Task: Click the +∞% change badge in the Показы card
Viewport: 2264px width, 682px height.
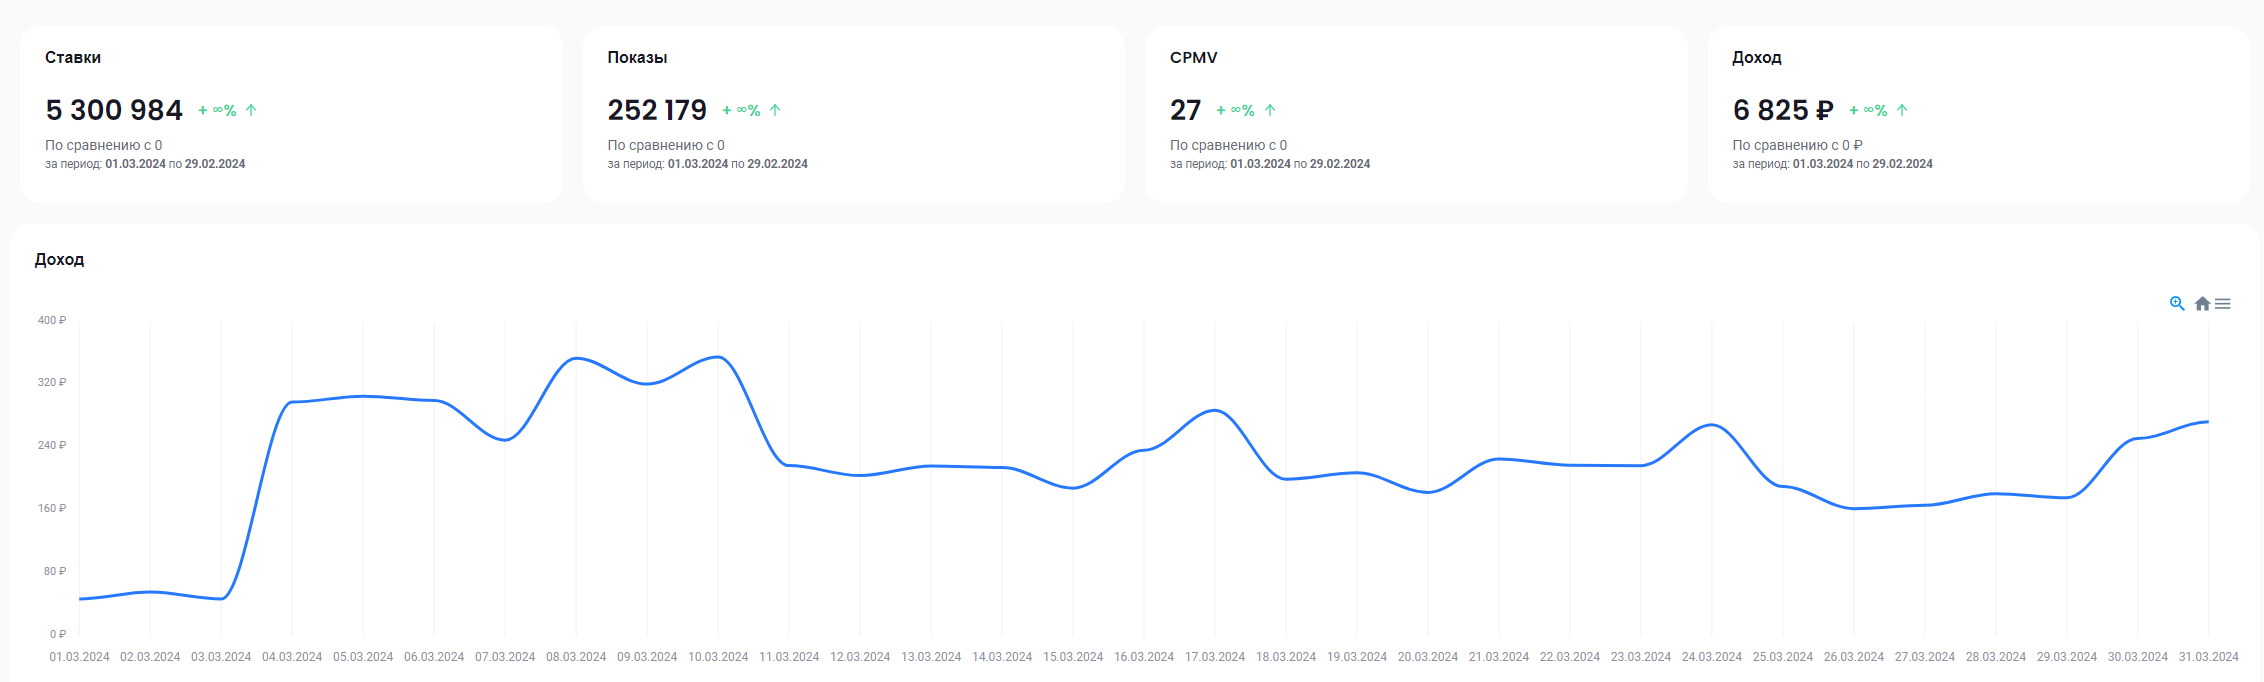Action: 742,110
